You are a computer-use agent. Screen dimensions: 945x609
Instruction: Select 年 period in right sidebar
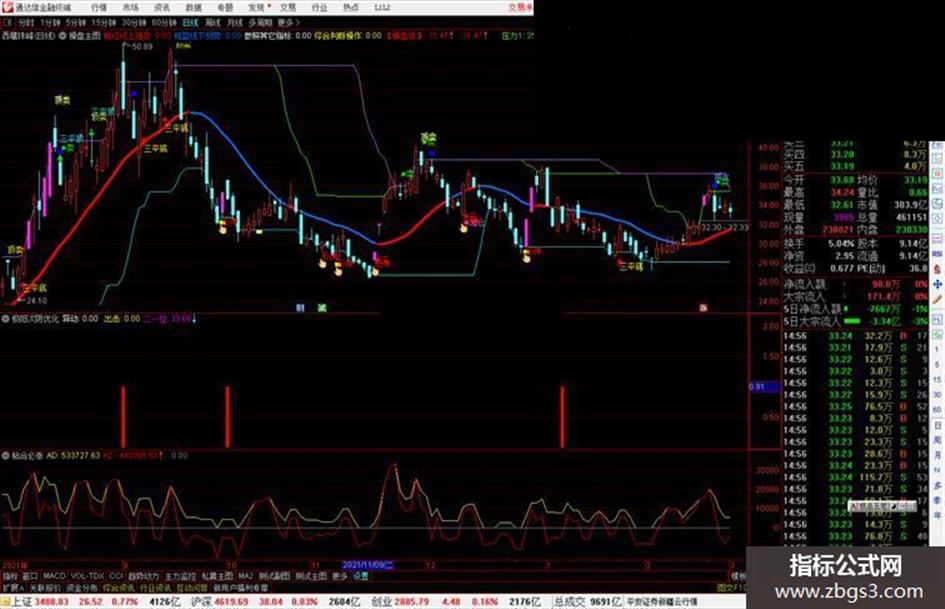point(937,516)
